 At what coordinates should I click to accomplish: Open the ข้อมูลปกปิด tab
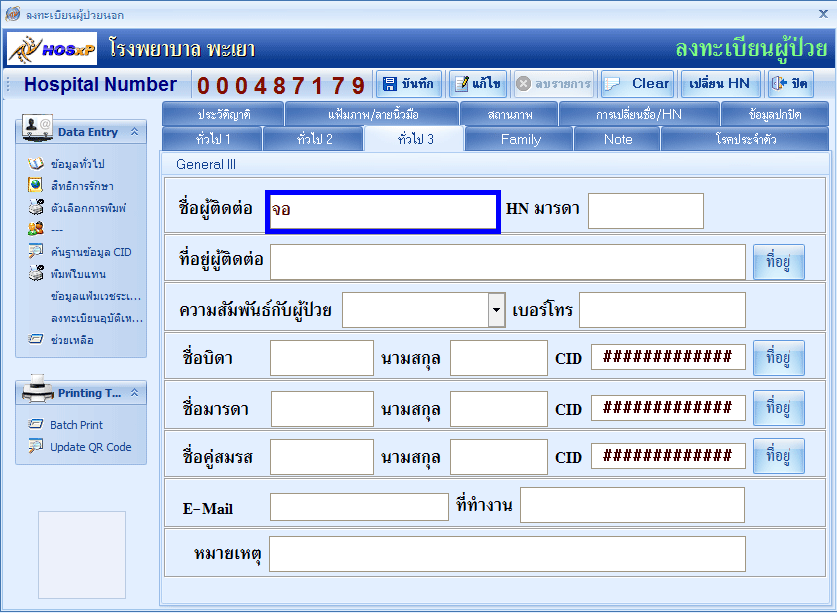(775, 114)
